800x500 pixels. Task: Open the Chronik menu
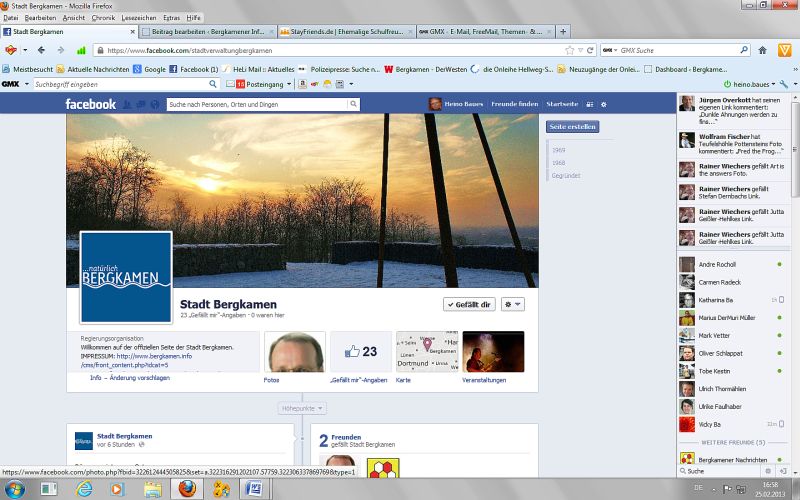tap(103, 17)
